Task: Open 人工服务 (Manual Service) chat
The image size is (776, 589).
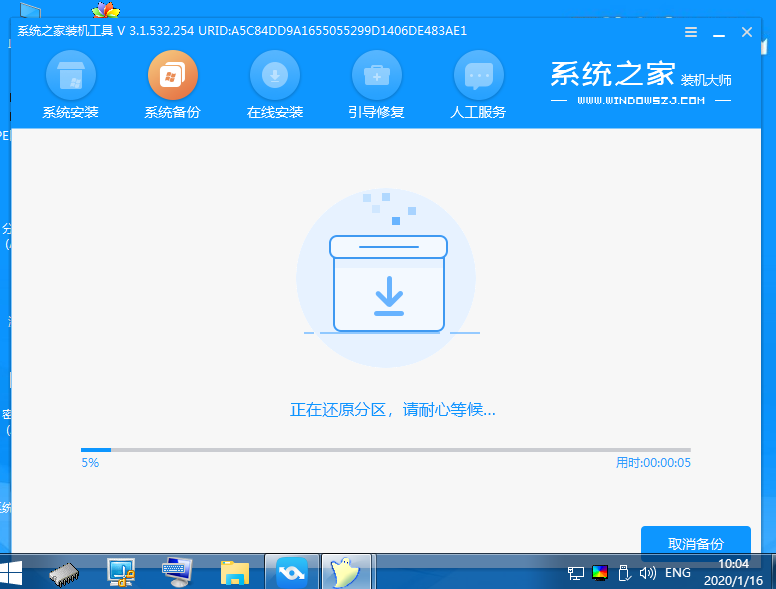Action: [x=479, y=85]
